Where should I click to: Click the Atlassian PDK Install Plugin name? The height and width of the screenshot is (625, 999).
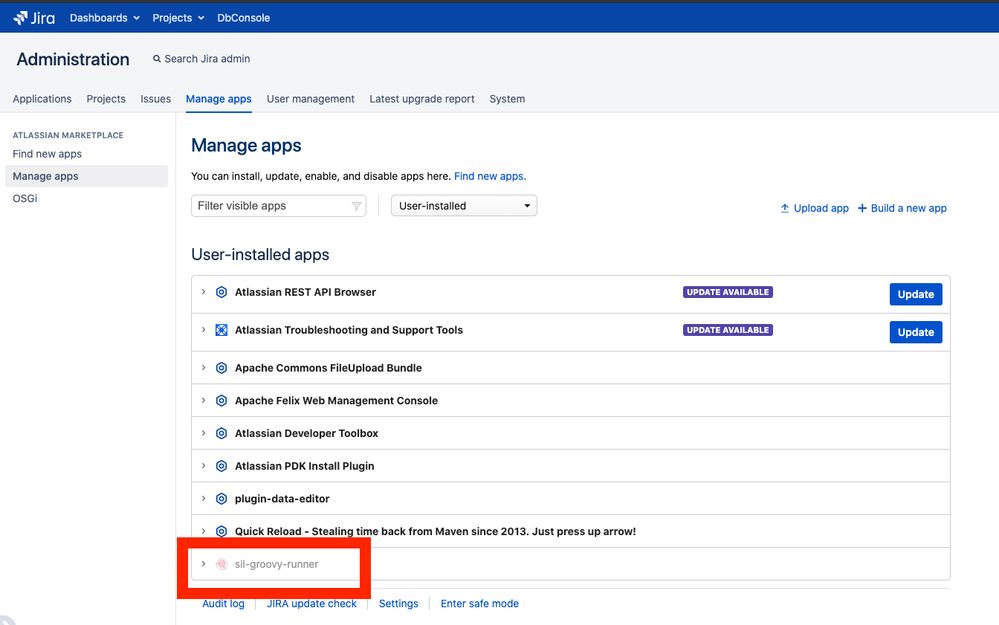pyautogui.click(x=305, y=466)
